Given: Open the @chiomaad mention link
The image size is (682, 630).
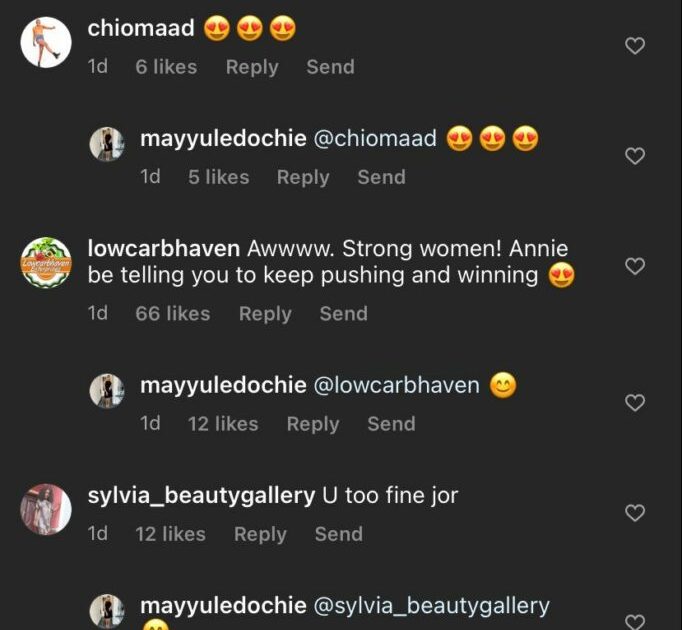Looking at the screenshot, I should coord(375,138).
